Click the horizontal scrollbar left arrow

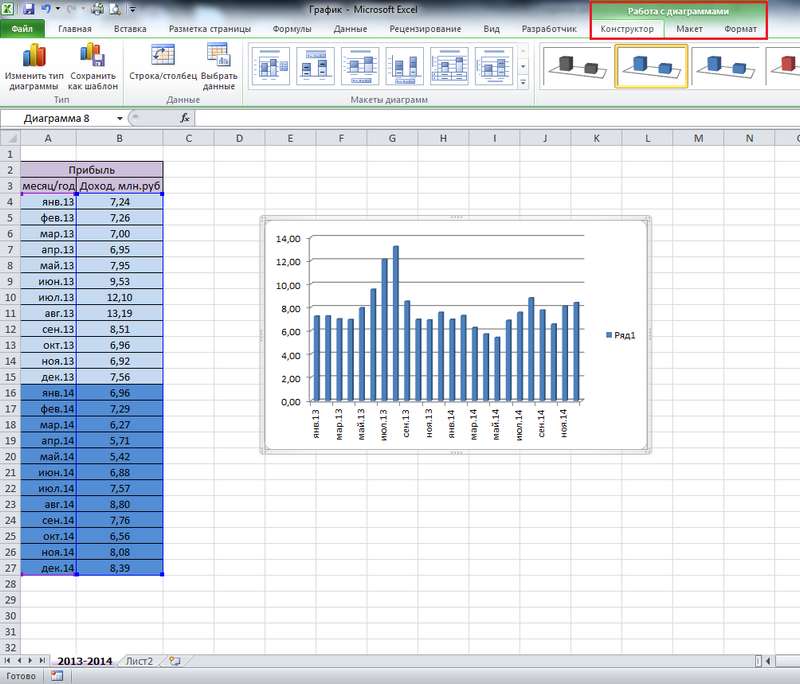click(x=768, y=661)
